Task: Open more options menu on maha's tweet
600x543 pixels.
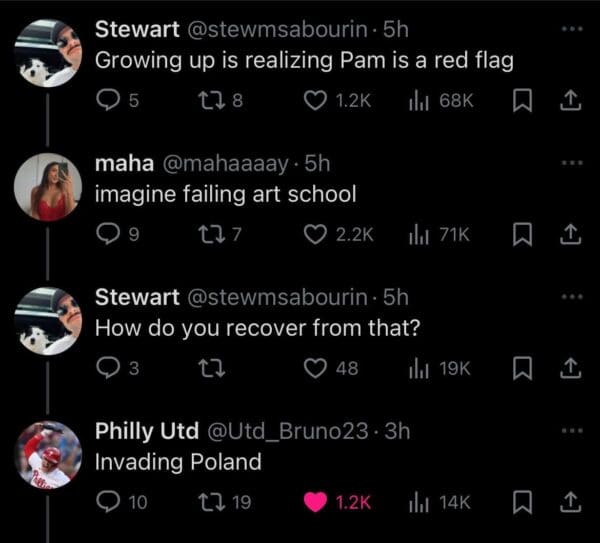Action: click(572, 163)
